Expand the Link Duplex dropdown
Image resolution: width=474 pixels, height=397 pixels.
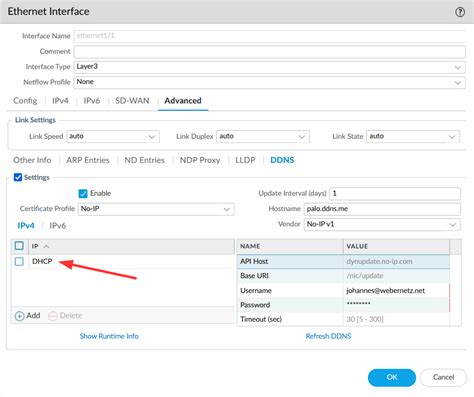click(x=263, y=136)
